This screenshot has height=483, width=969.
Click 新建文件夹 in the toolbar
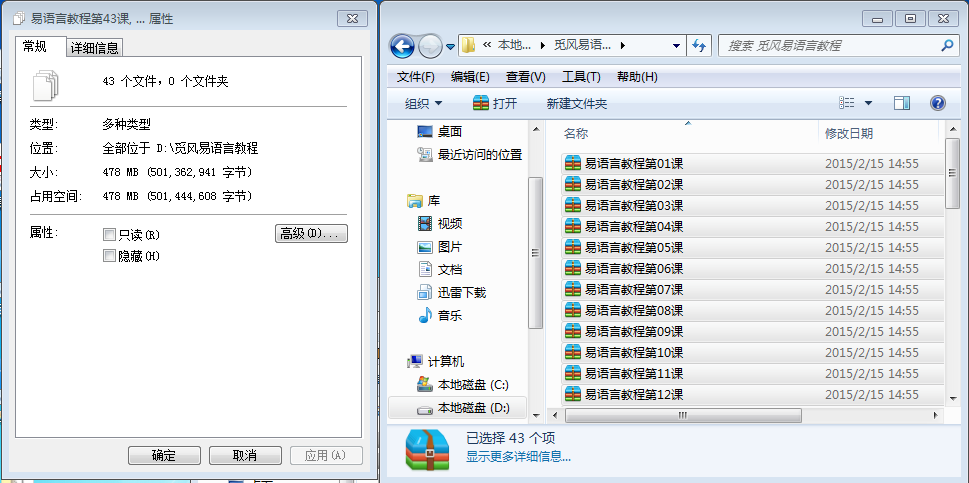(577, 104)
